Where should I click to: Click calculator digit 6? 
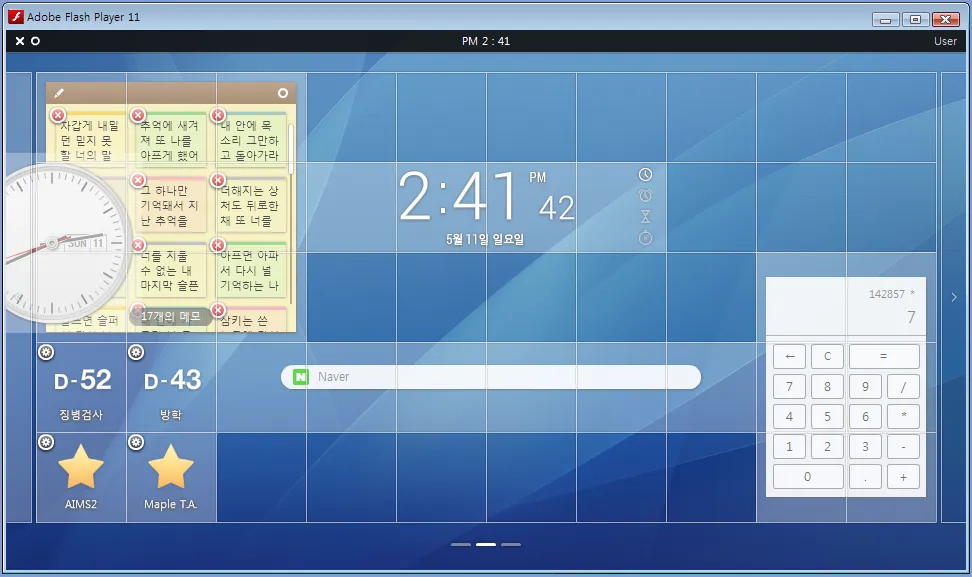pyautogui.click(x=865, y=416)
